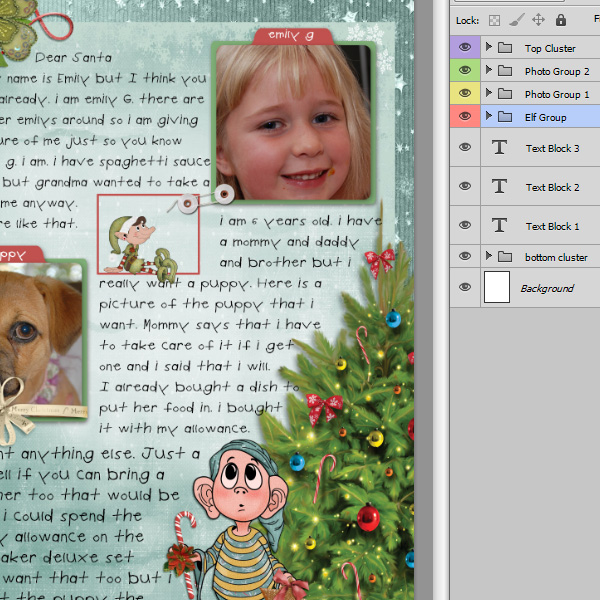
Task: Select the Photo Group 2 layer name
Action: (557, 72)
